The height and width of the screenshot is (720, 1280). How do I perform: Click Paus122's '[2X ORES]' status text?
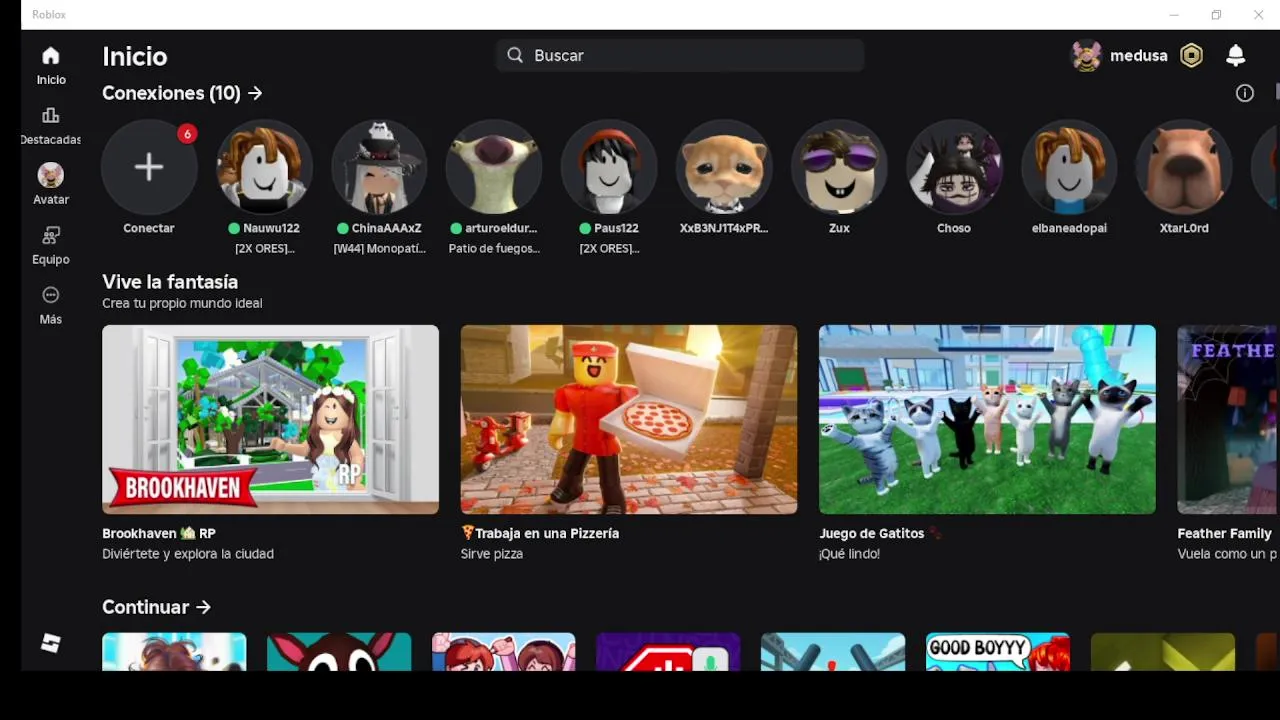(609, 248)
